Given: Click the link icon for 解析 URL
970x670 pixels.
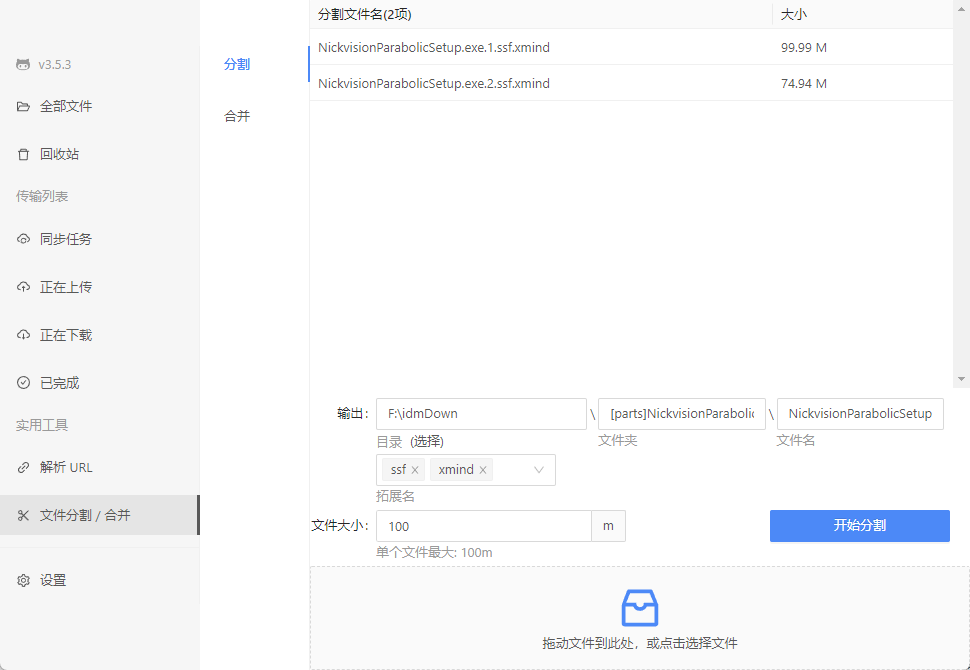Looking at the screenshot, I should [23, 467].
